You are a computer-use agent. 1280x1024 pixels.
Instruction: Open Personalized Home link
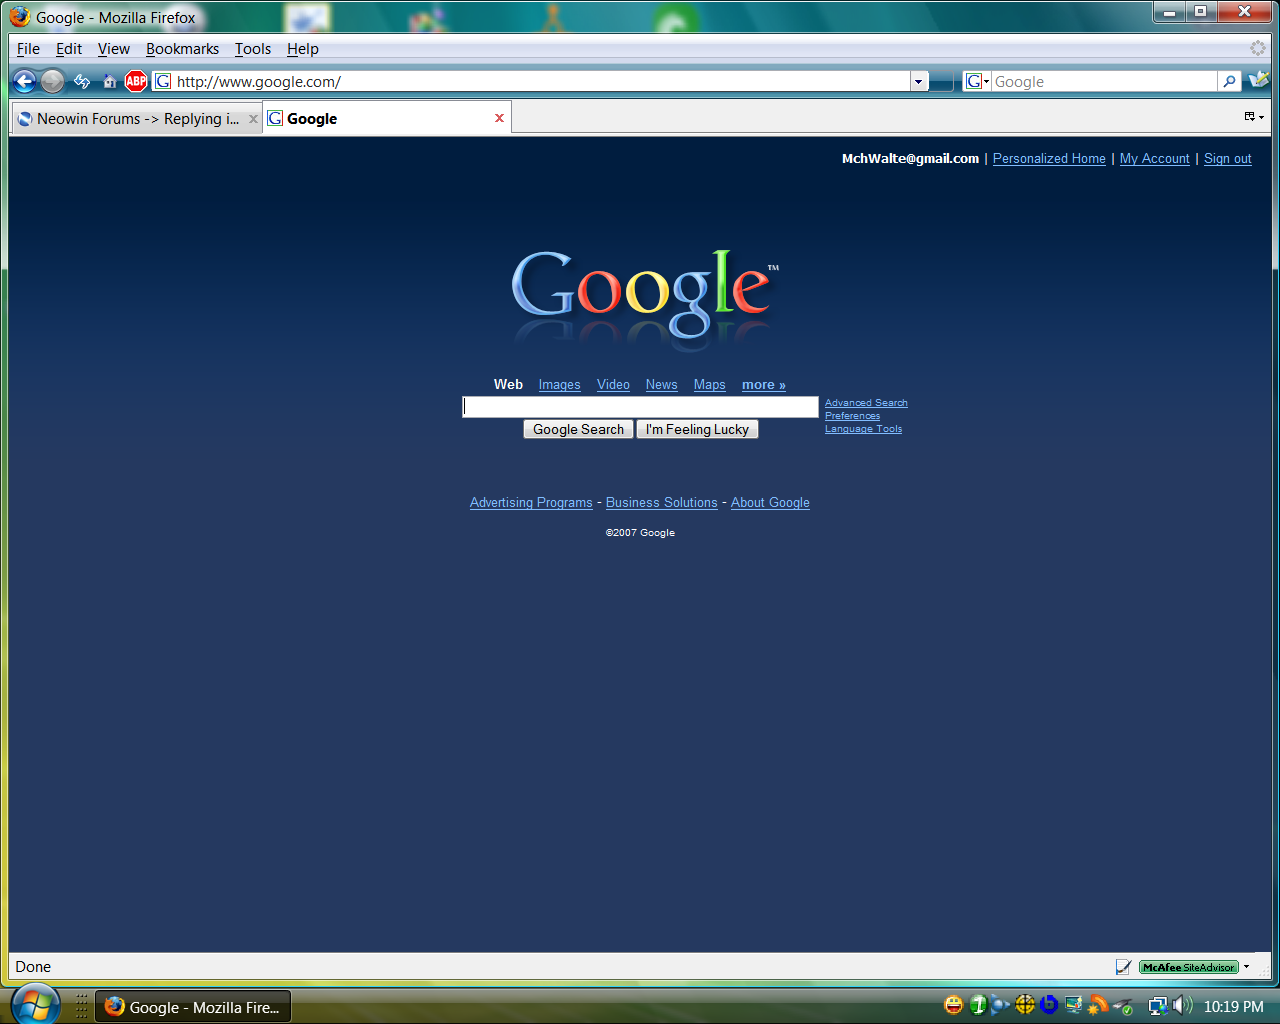(x=1049, y=159)
